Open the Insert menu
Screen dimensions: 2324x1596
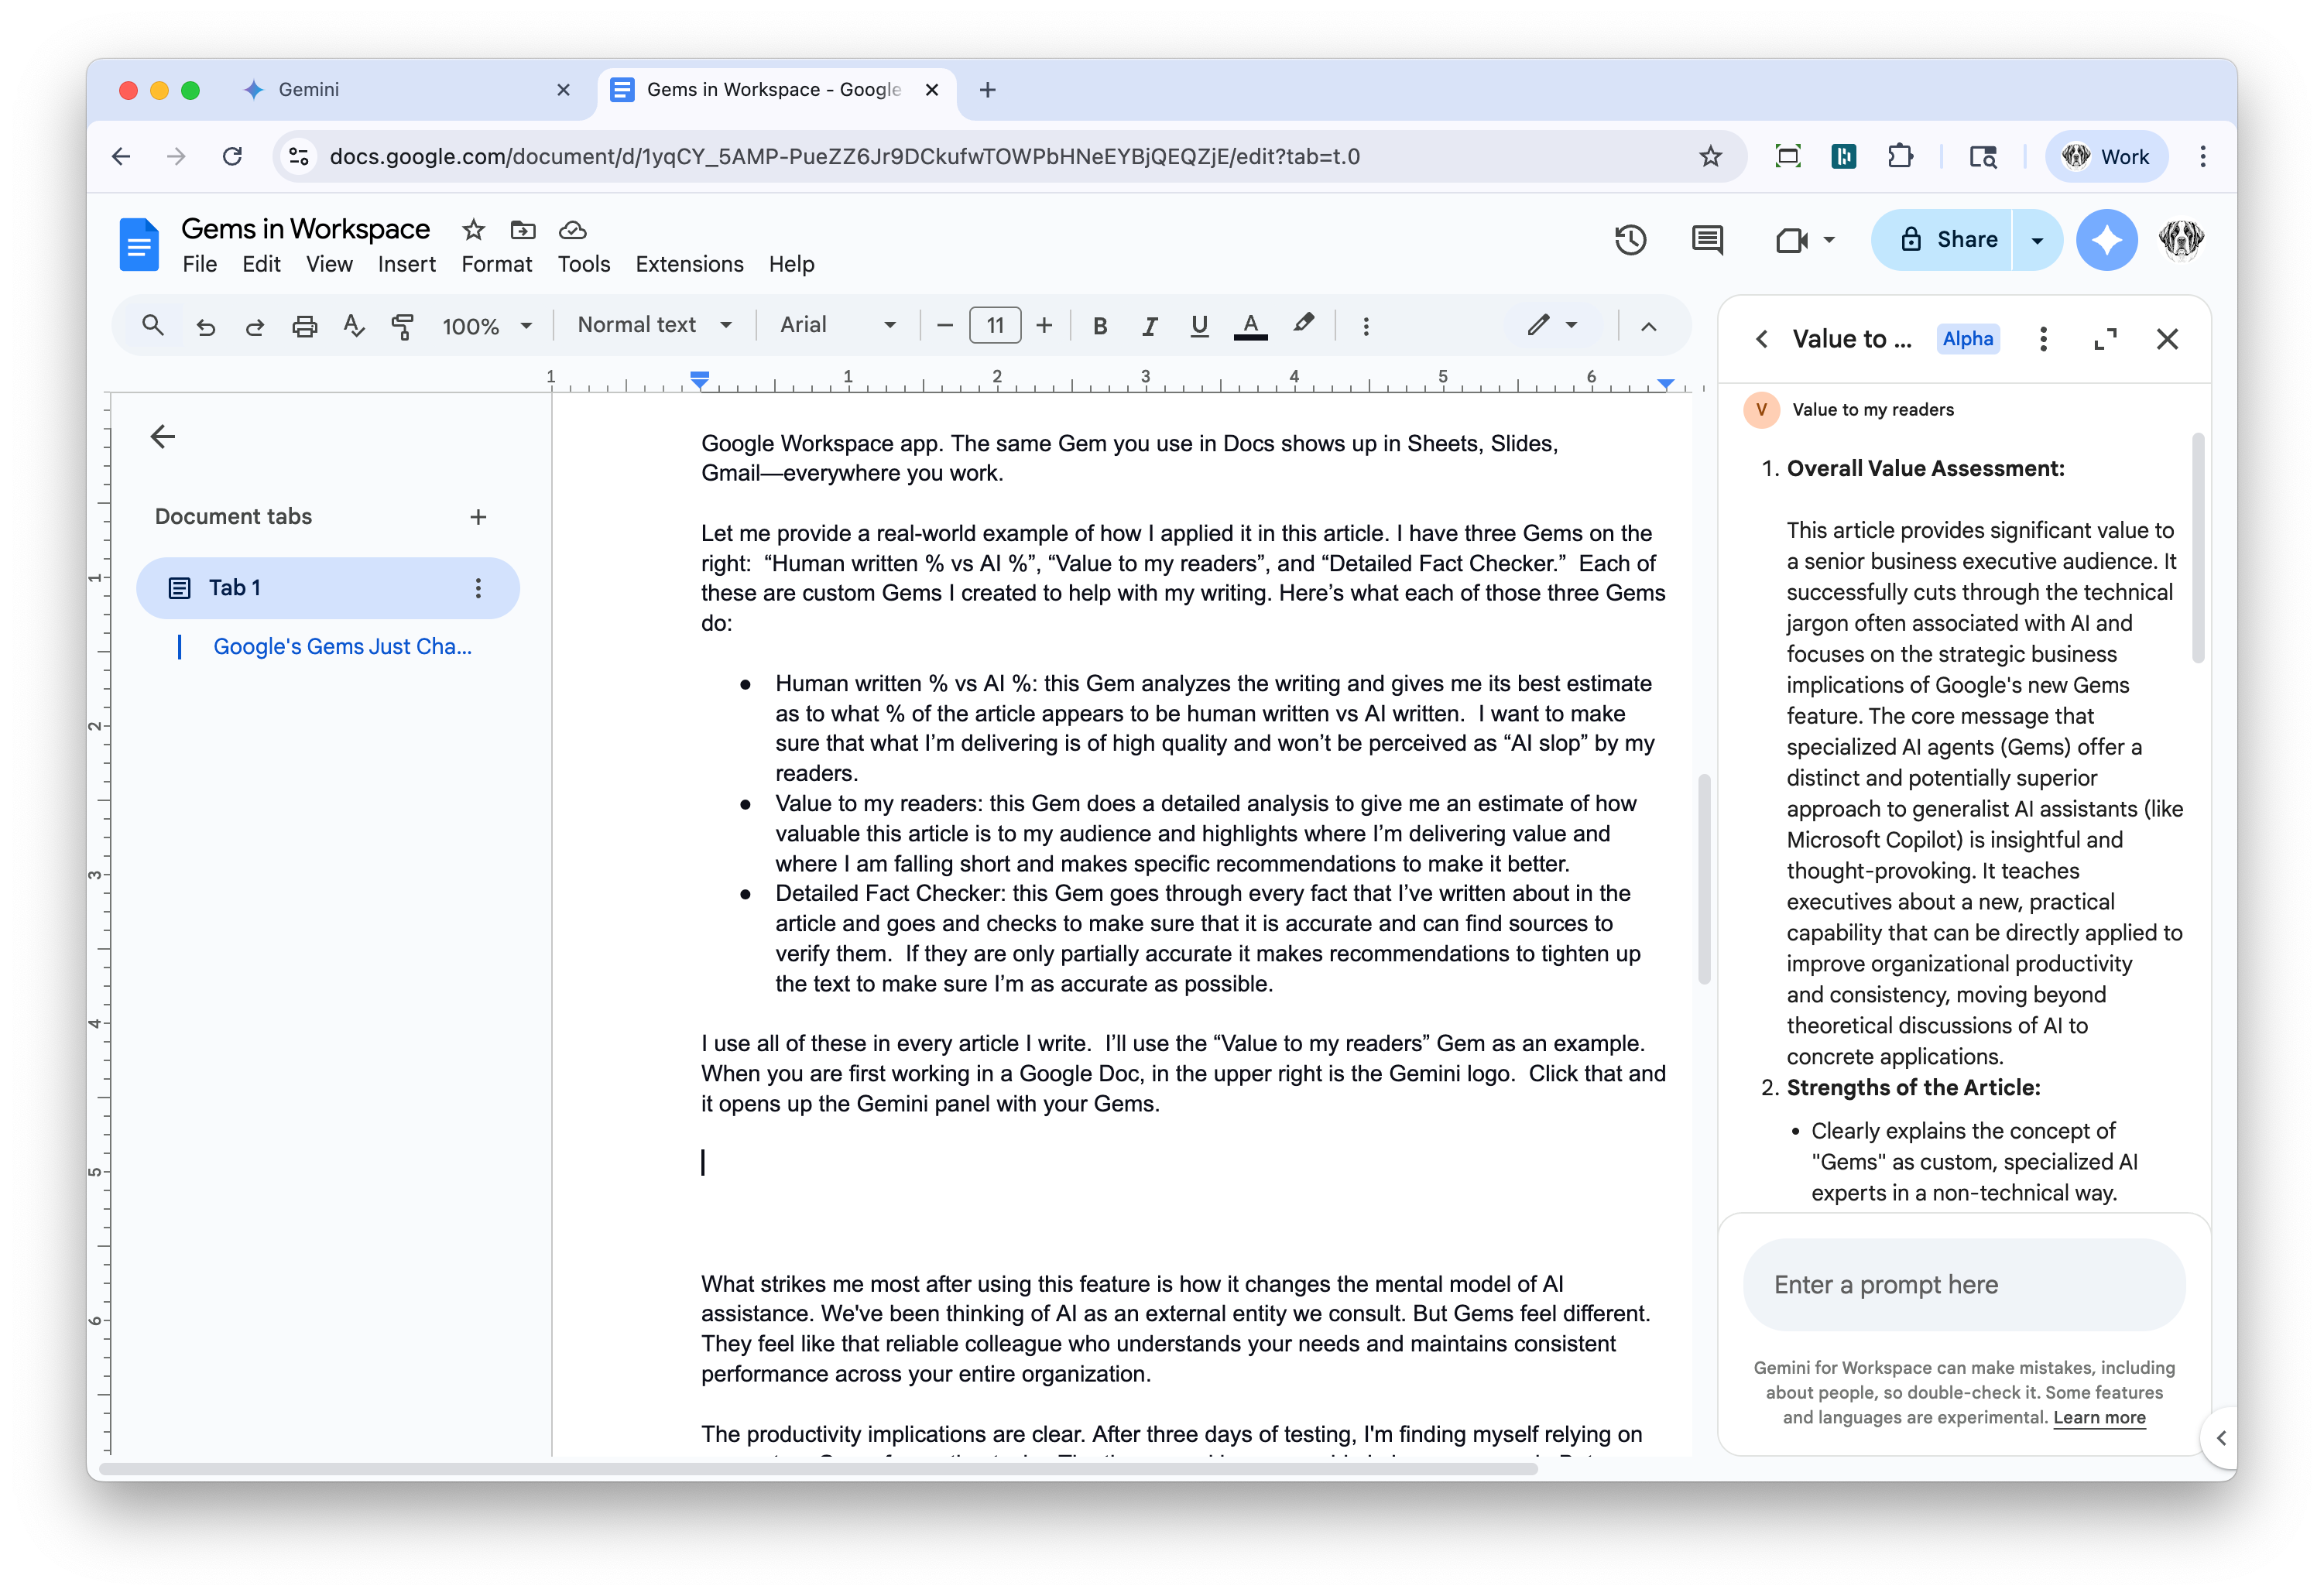[x=406, y=264]
